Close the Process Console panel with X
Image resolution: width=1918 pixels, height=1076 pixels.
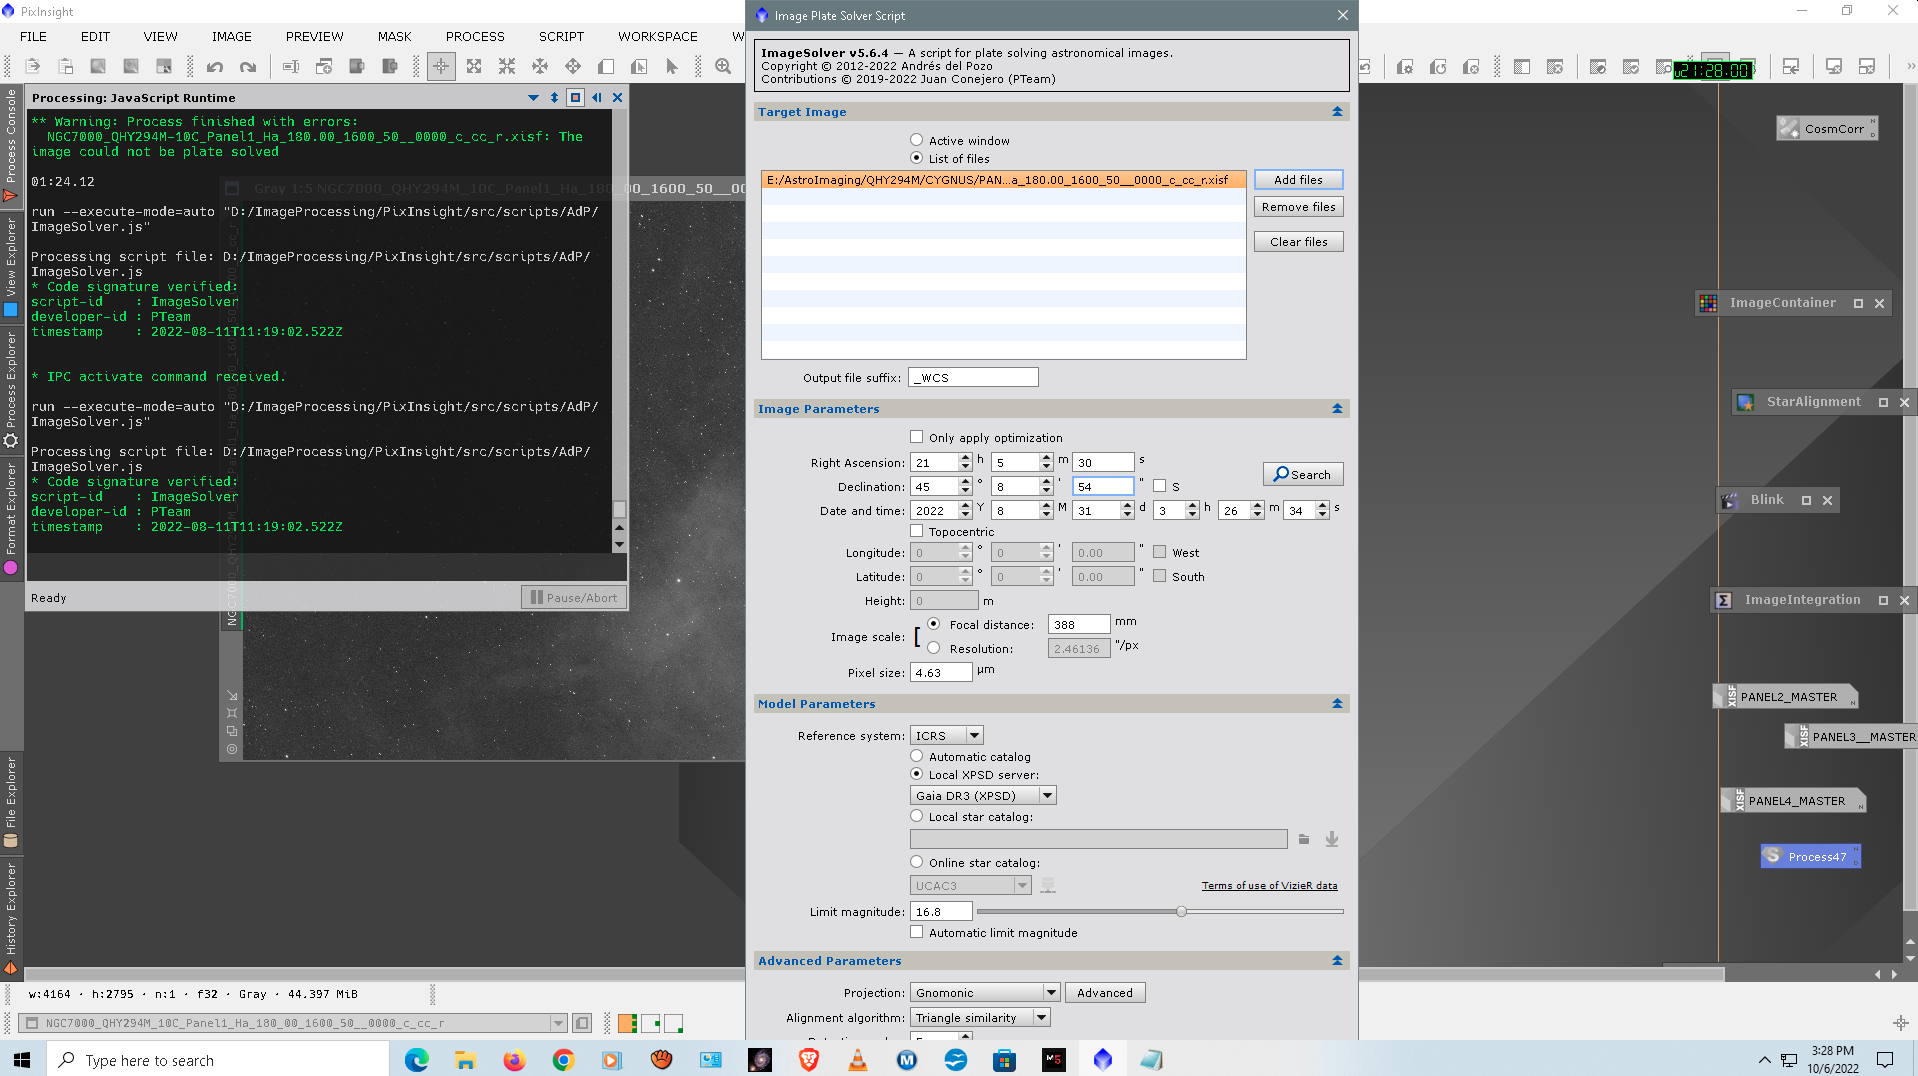coord(618,97)
